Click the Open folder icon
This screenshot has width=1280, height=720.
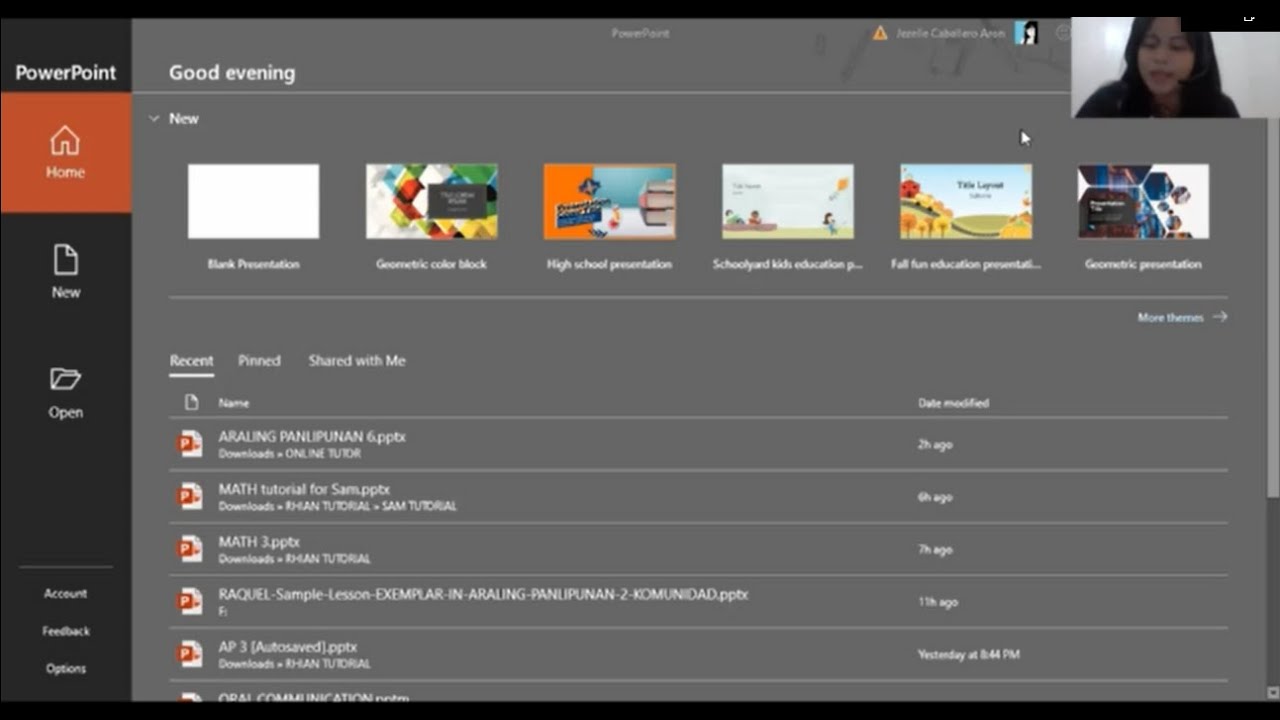(65, 379)
